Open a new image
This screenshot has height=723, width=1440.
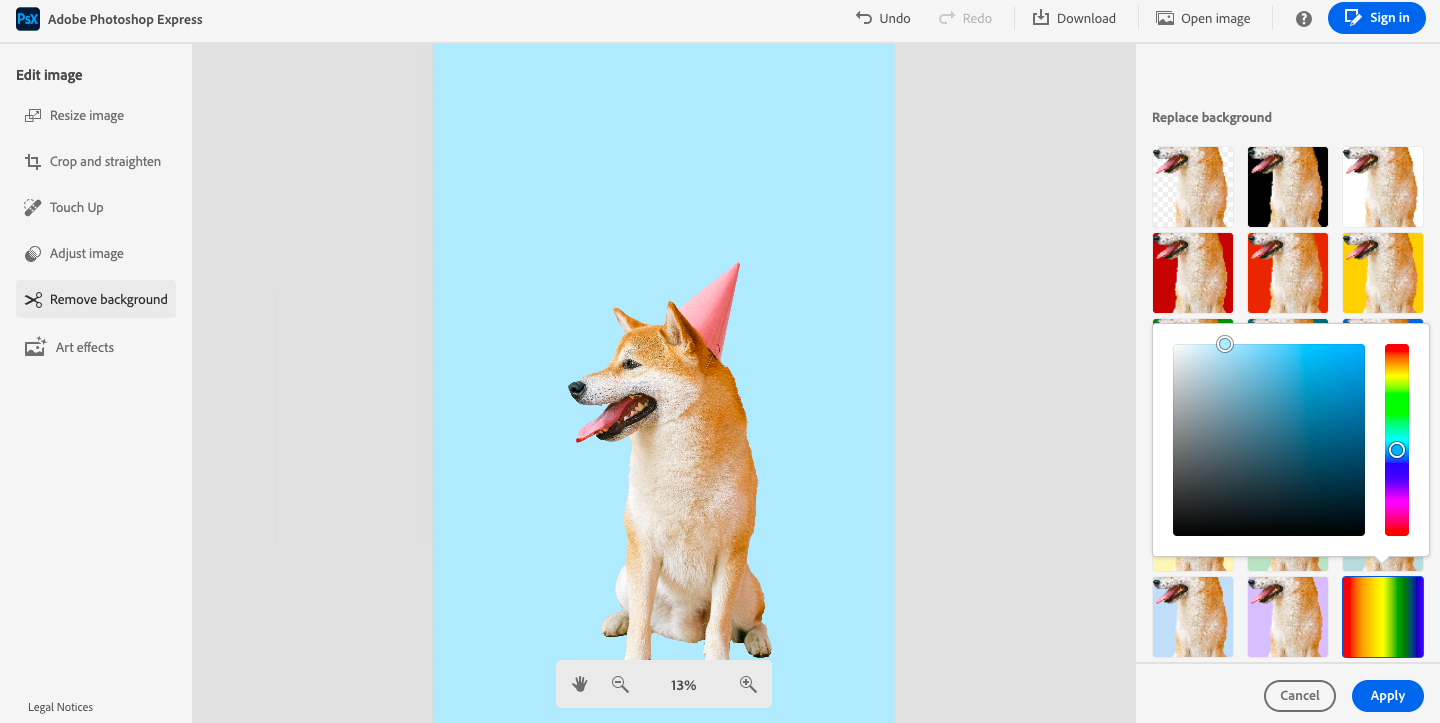(1203, 18)
